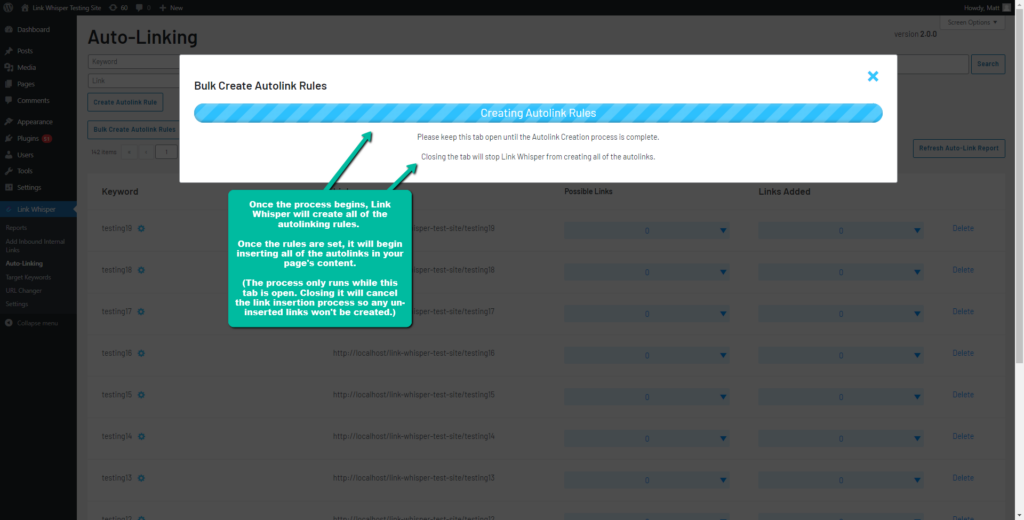Click the Keyword input field
1024x520 pixels.
pos(134,61)
